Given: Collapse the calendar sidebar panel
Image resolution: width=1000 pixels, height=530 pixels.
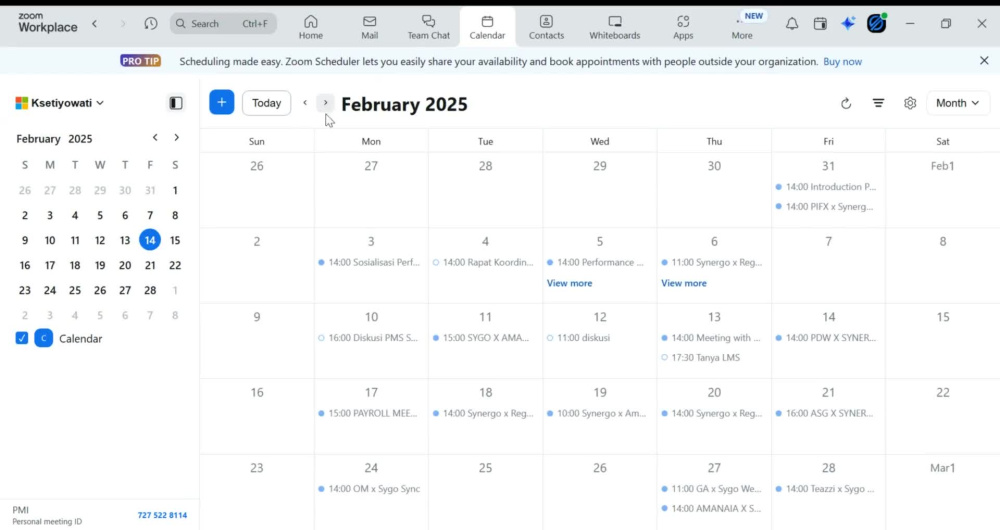Looking at the screenshot, I should click(x=176, y=103).
